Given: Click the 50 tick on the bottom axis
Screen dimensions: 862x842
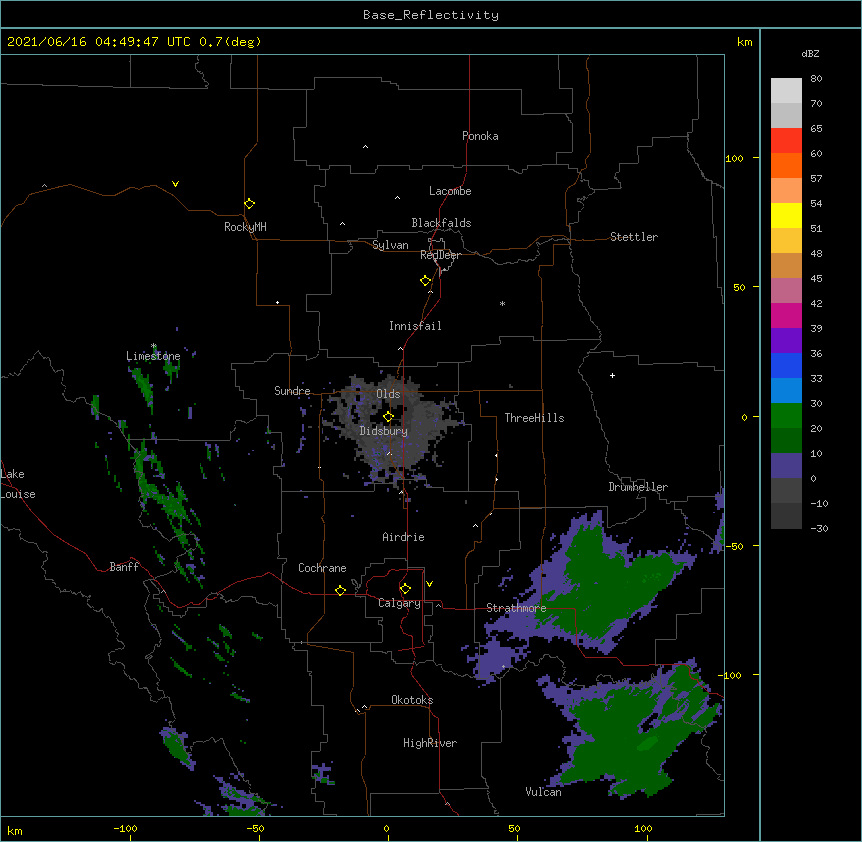Looking at the screenshot, I should (x=514, y=829).
